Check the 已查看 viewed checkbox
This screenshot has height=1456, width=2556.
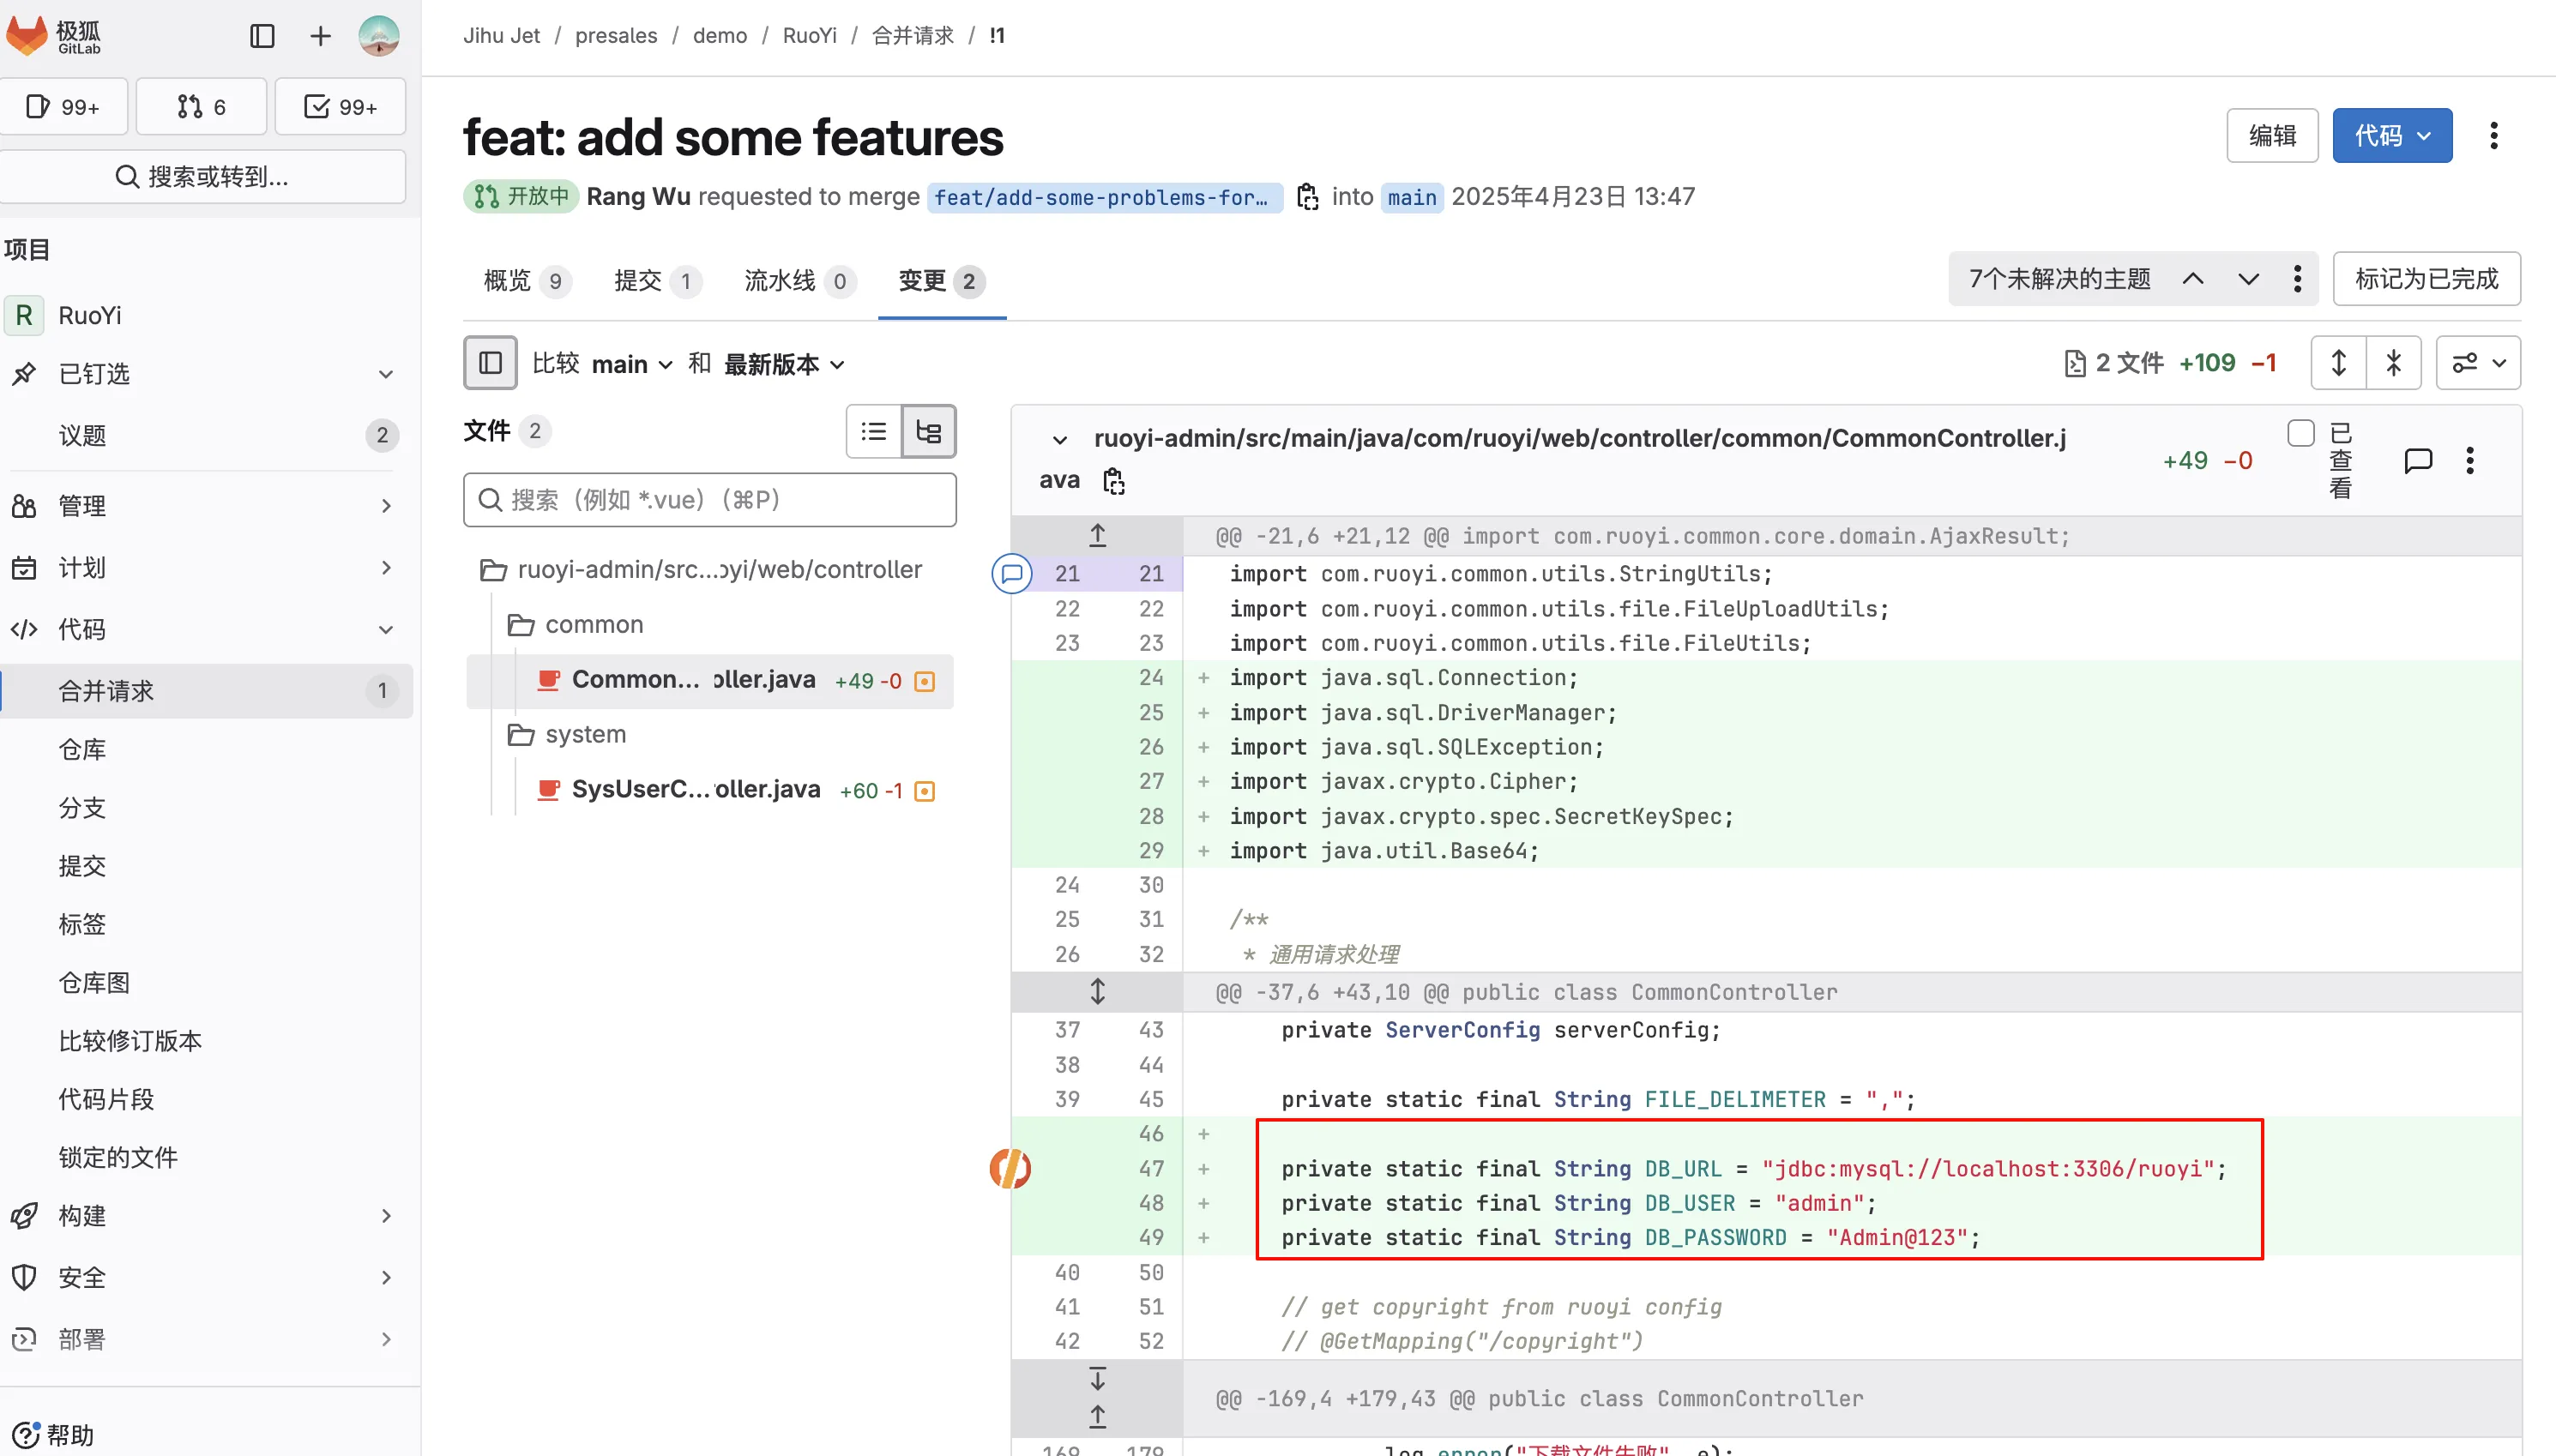tap(2300, 433)
